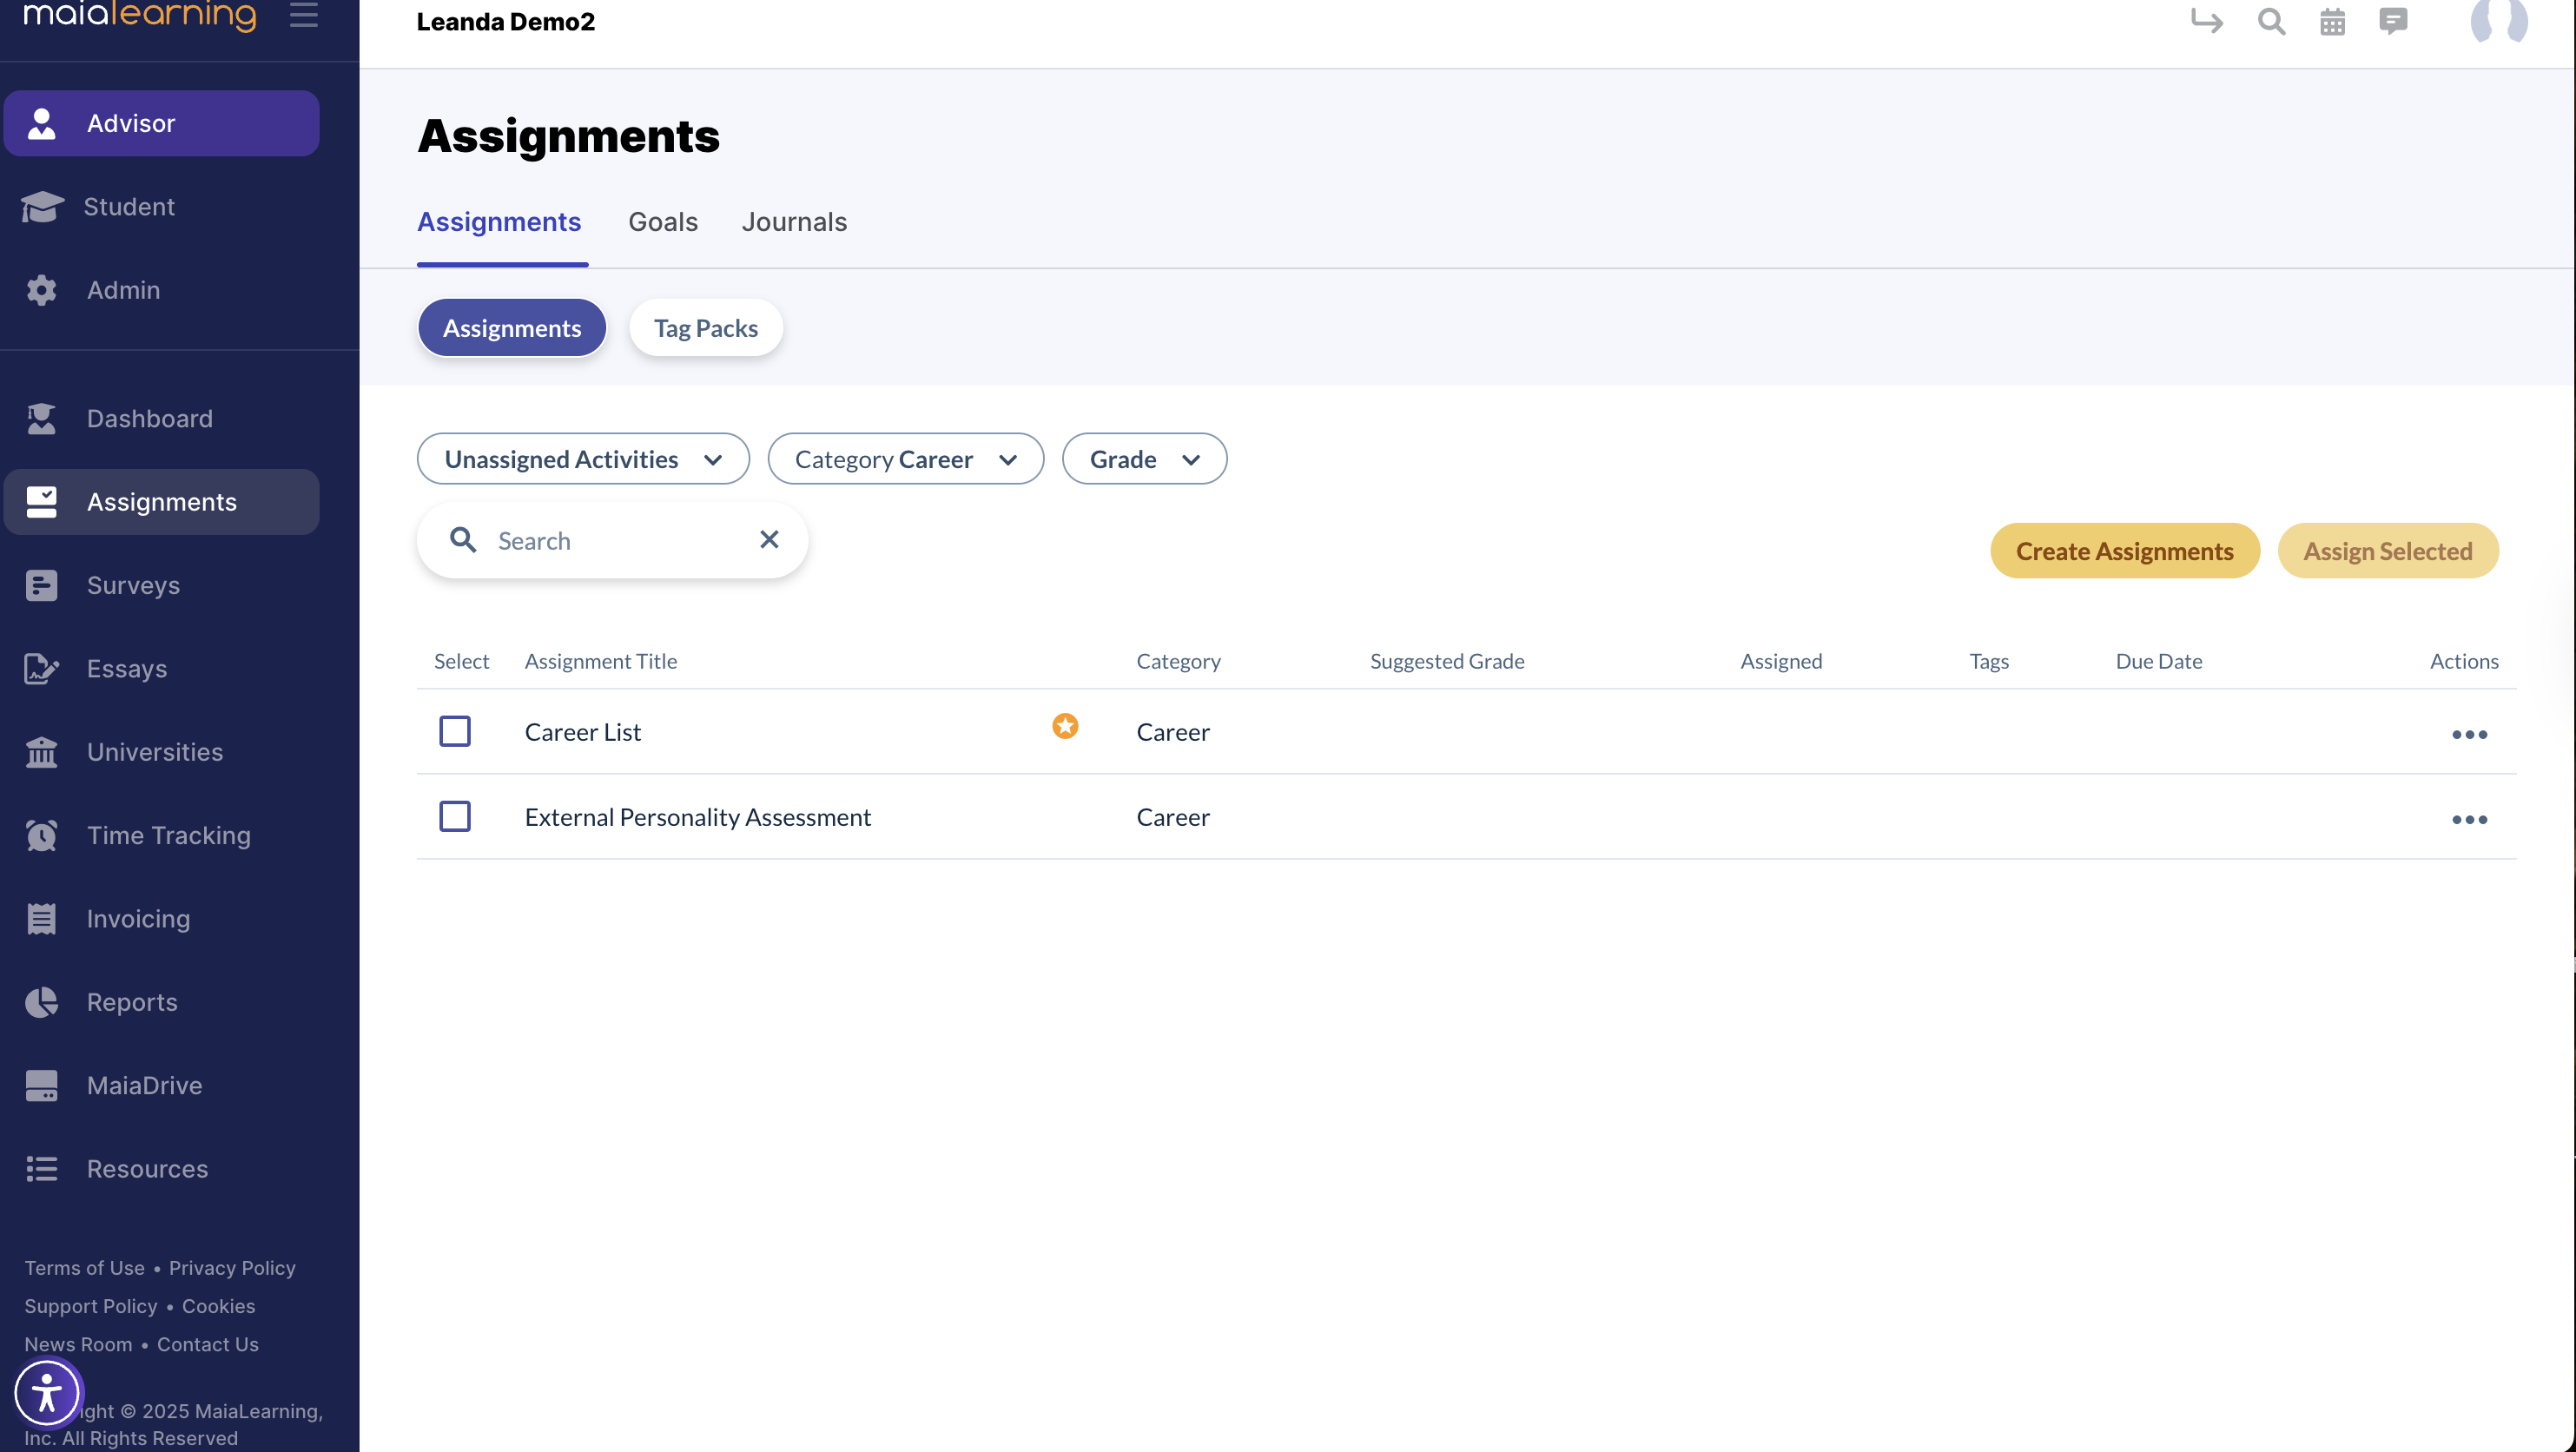Viewport: 2576px width, 1452px height.
Task: Open the messages chat icon
Action: (2393, 21)
